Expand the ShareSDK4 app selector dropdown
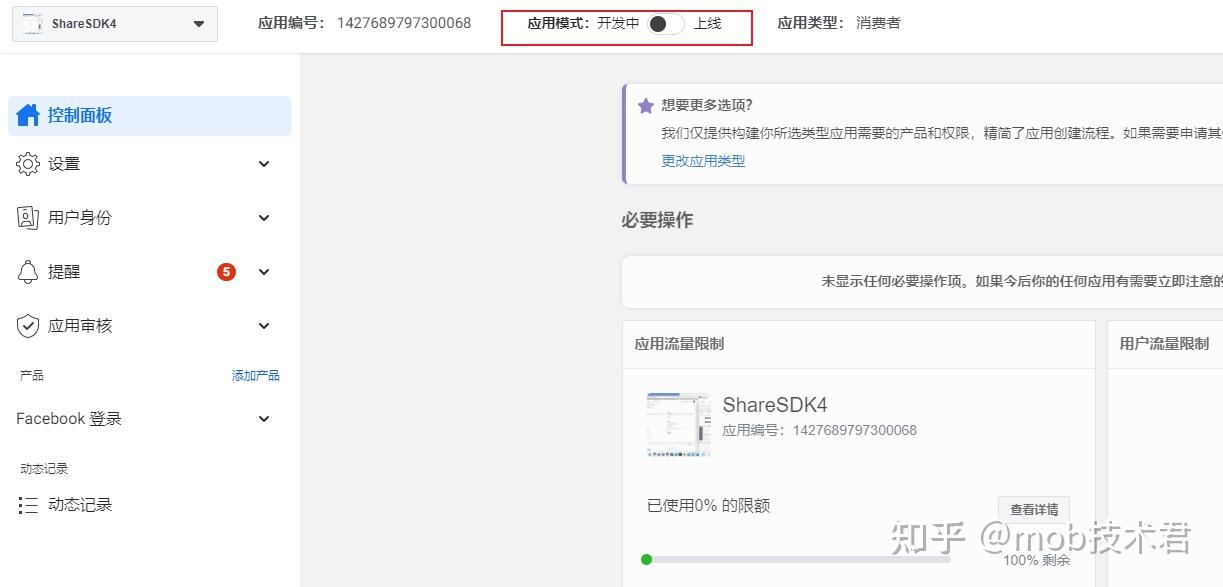Screen dimensions: 1223x587 tap(196, 22)
